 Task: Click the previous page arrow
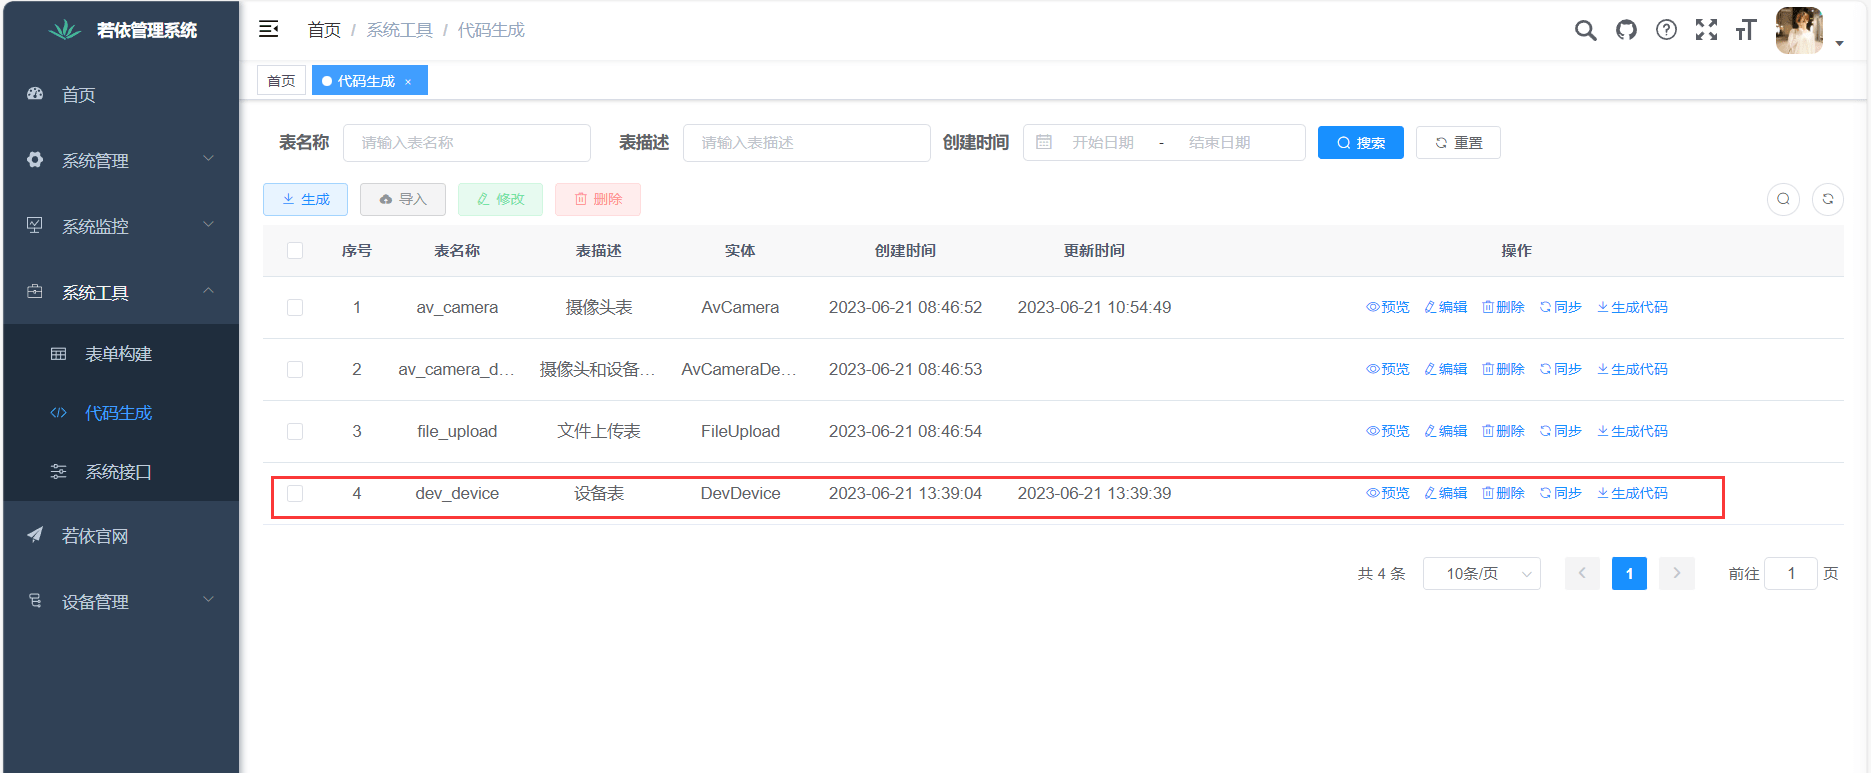(1582, 573)
